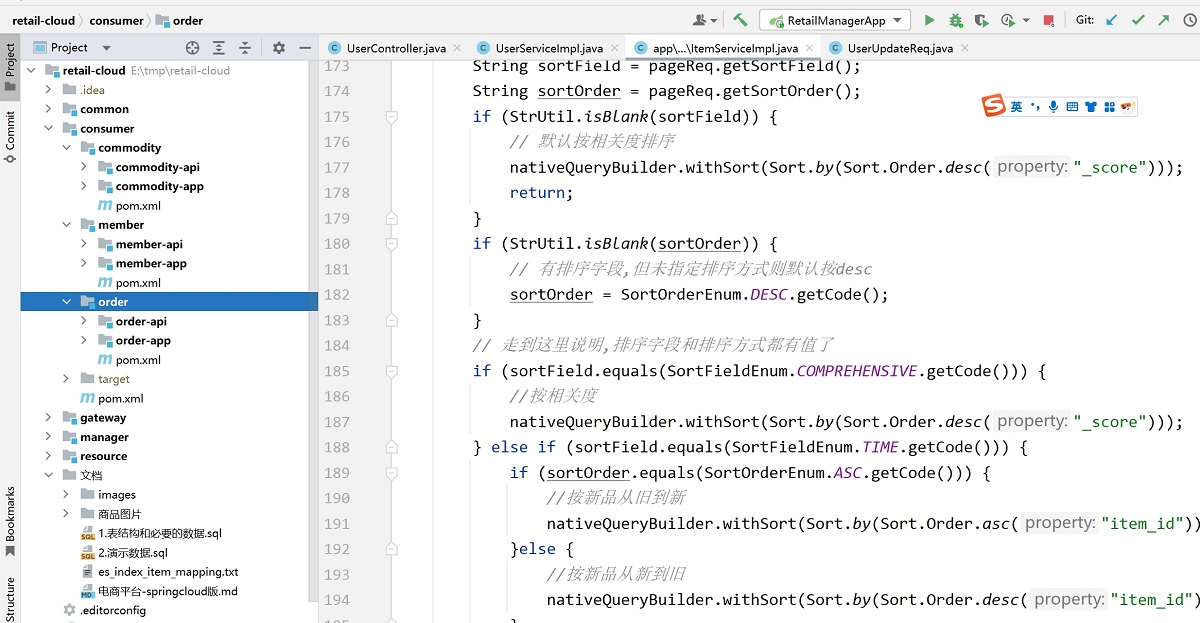
Task: Select the .editorconfig file
Action: (113, 611)
